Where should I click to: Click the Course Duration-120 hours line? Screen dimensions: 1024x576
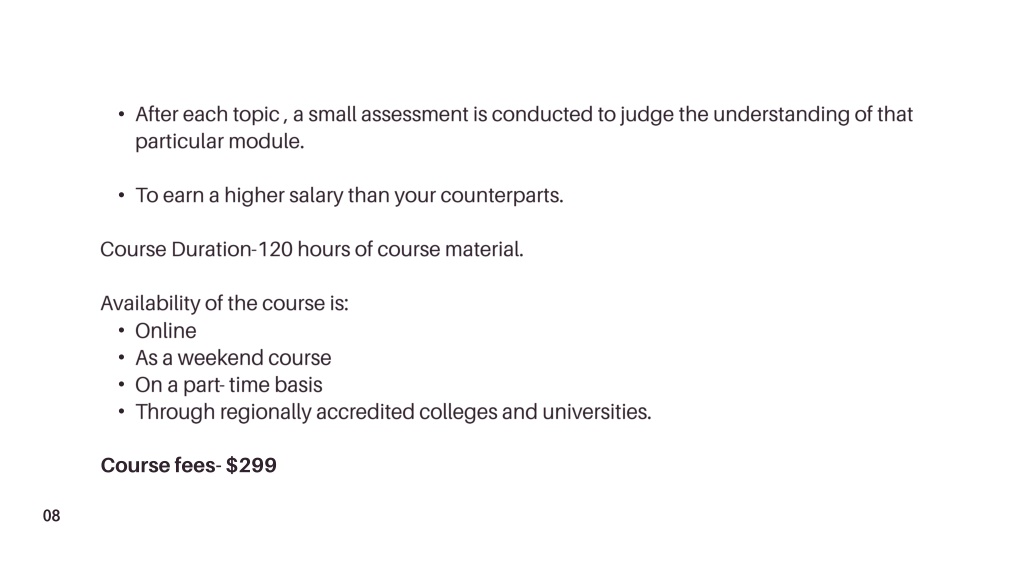(312, 249)
